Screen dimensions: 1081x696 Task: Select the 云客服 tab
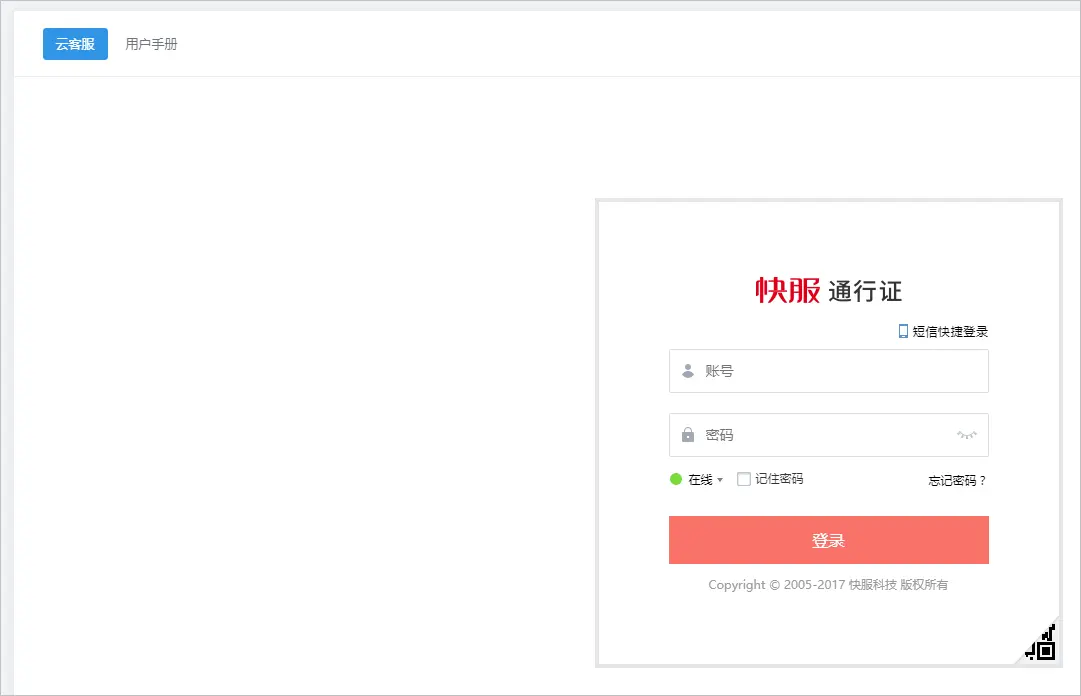pyautogui.click(x=75, y=44)
